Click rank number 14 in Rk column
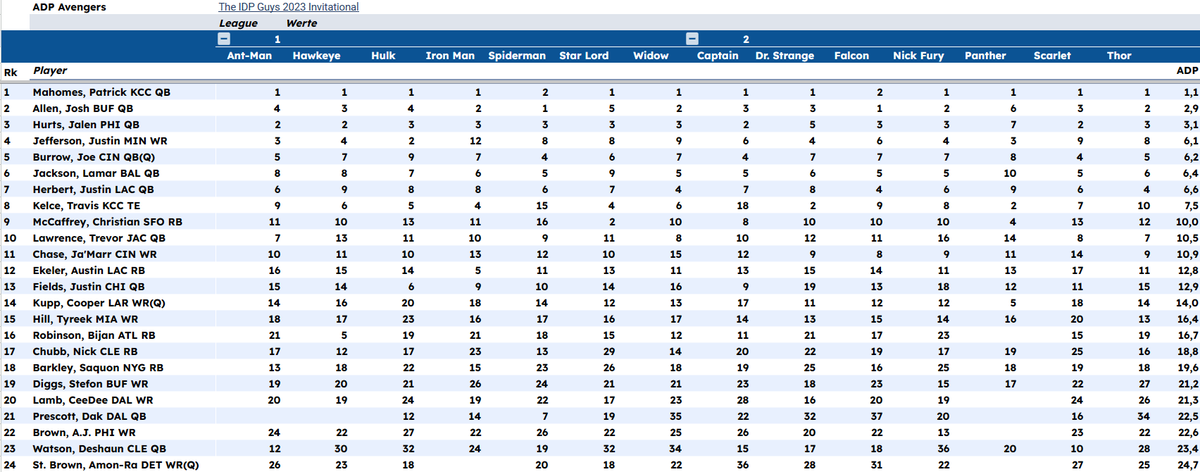1200x472 pixels. coord(8,304)
